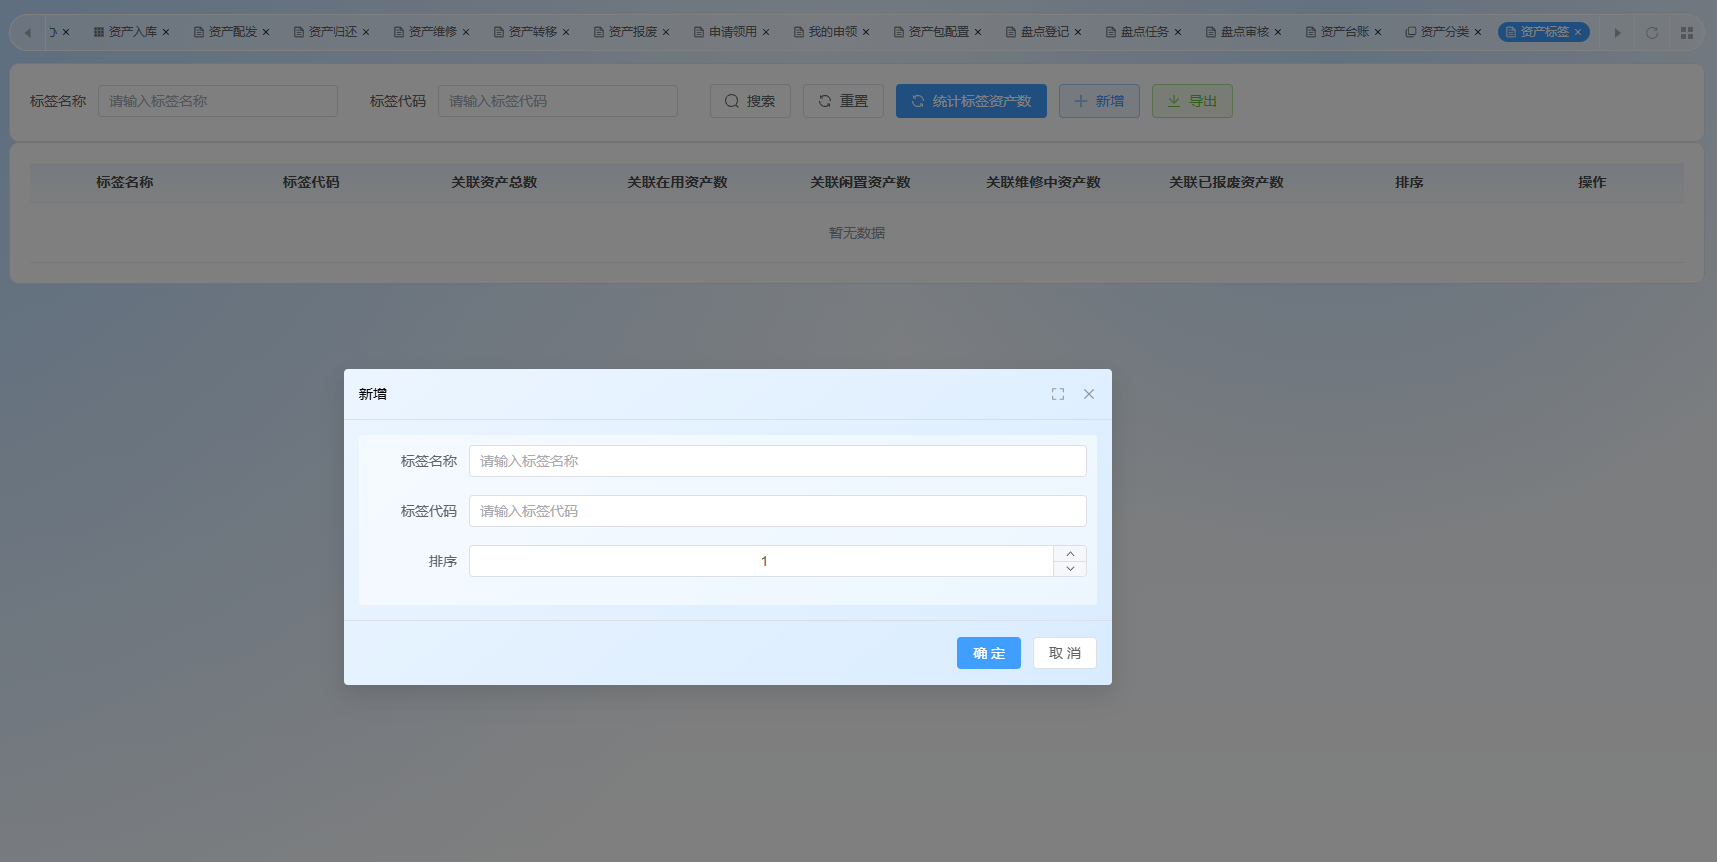1717x862 pixels.
Task: Open the grid menu icon at top right
Action: coord(1687,33)
